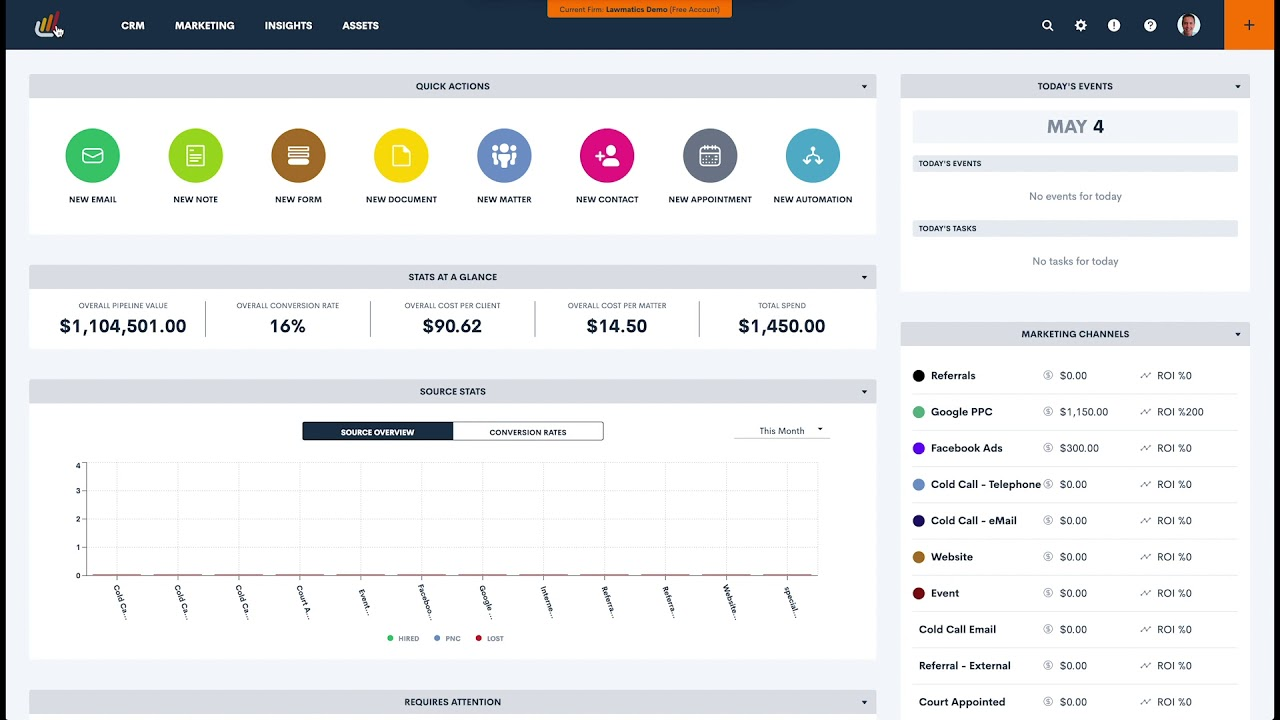Viewport: 1280px width, 720px height.
Task: Click the Lawmatics Demo current firm banner
Action: pos(639,8)
